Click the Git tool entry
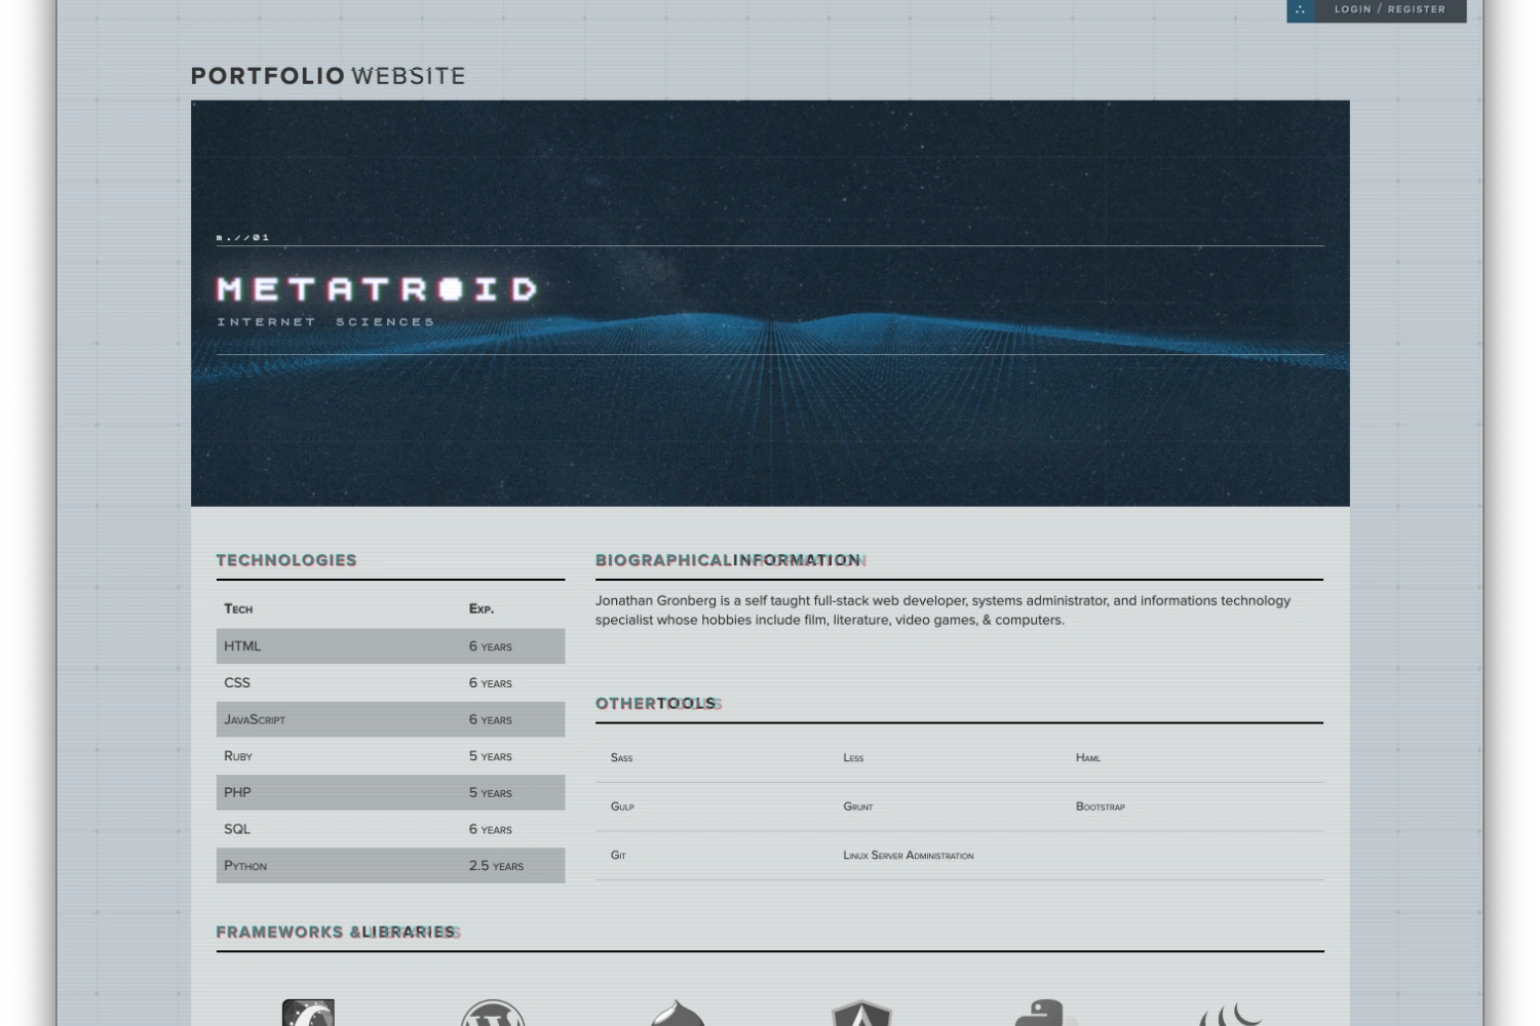 point(618,855)
